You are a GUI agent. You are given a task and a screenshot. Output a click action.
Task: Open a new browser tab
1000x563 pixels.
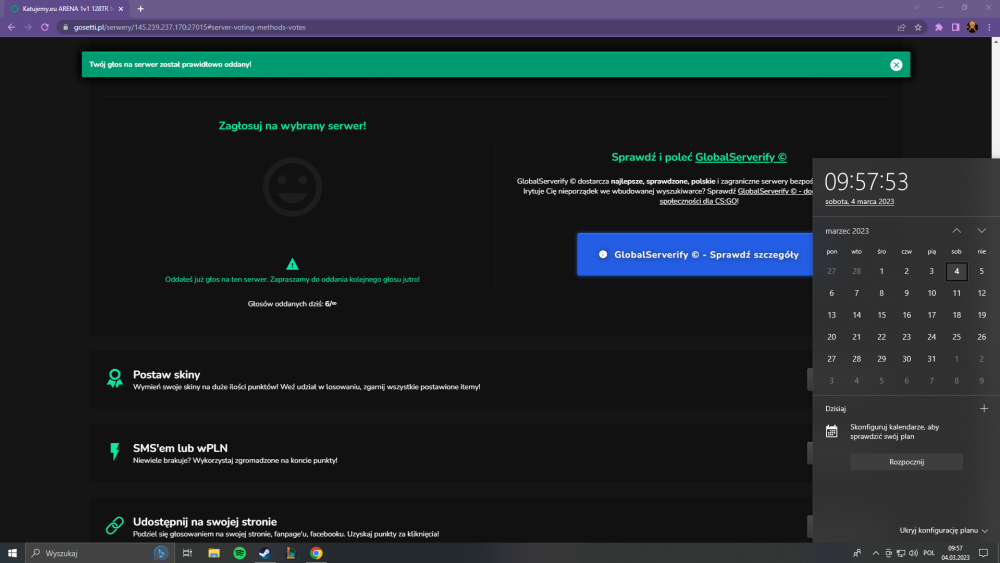pyautogui.click(x=140, y=9)
